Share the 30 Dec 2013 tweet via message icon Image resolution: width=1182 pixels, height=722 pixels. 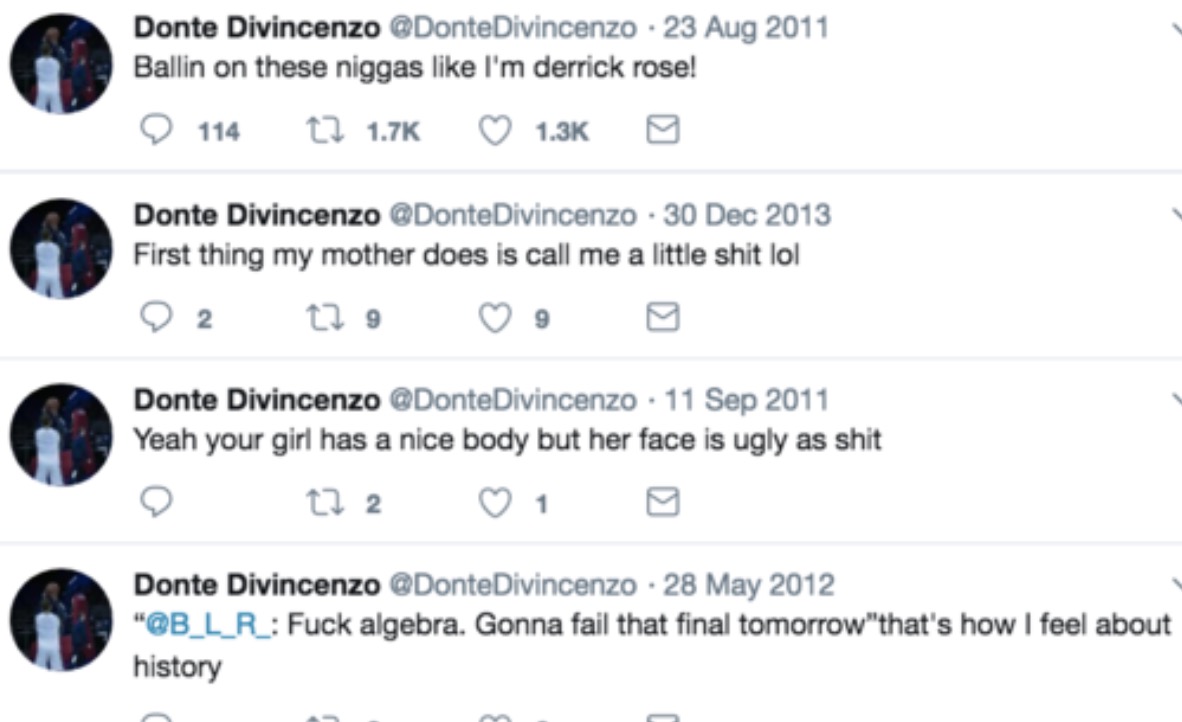[x=665, y=318]
